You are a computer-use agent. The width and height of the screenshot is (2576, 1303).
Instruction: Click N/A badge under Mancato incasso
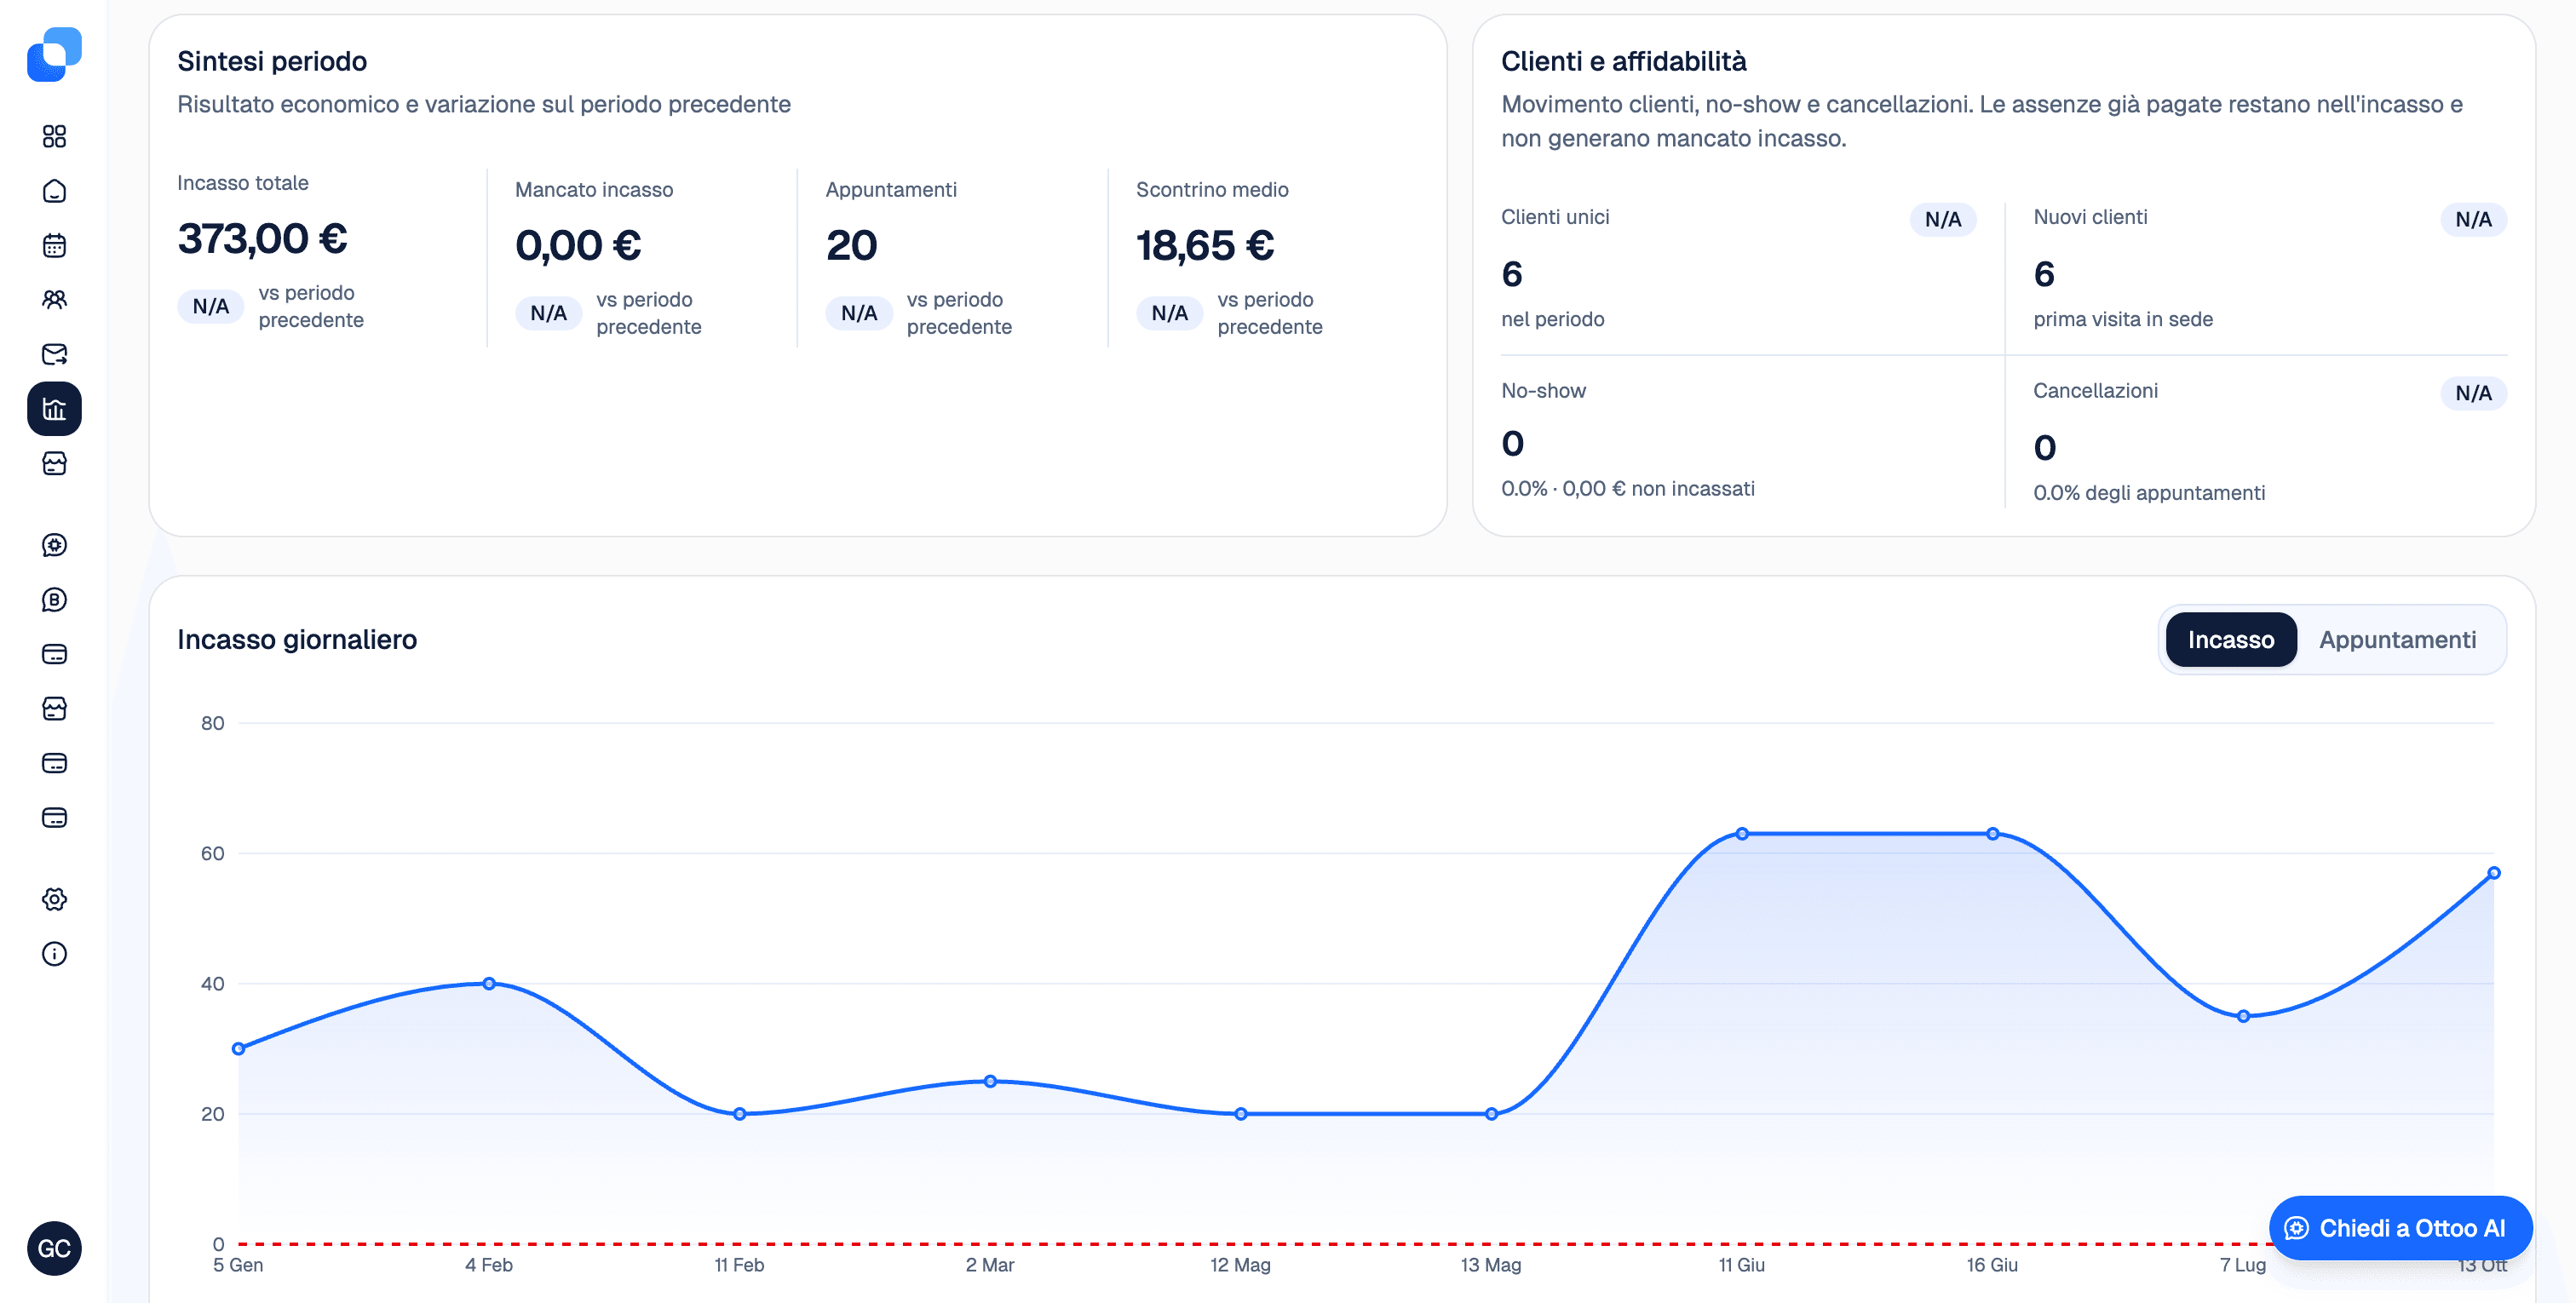tap(548, 313)
